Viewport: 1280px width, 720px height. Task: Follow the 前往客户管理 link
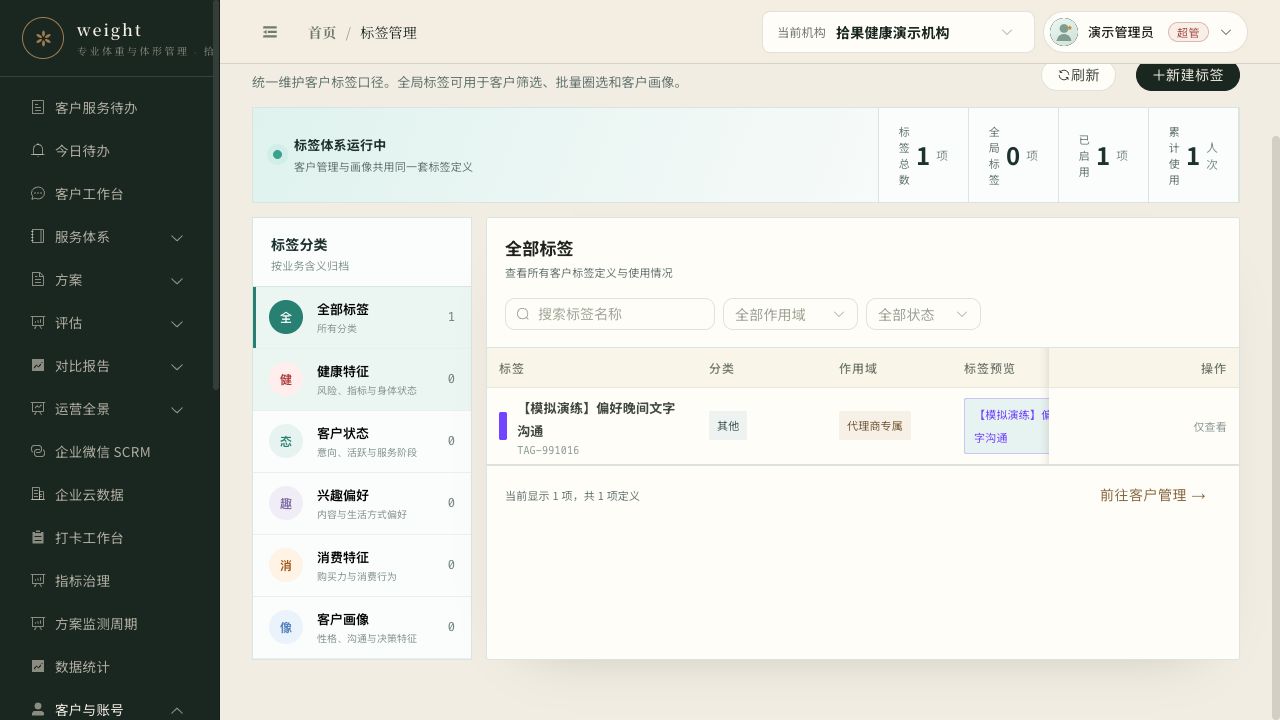coord(1153,495)
